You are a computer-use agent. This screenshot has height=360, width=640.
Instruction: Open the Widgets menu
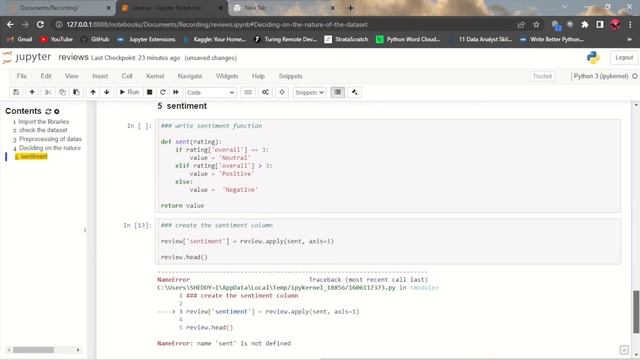coord(227,76)
